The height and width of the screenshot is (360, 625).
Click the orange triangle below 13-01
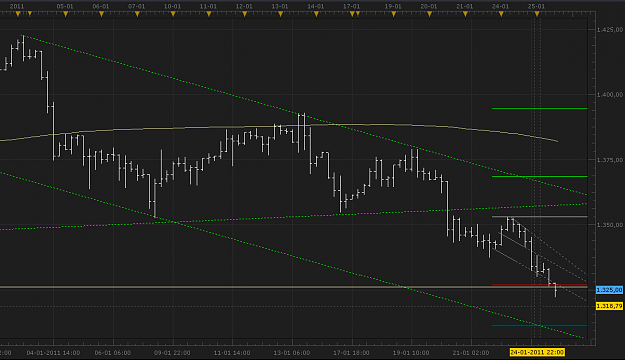(x=281, y=14)
